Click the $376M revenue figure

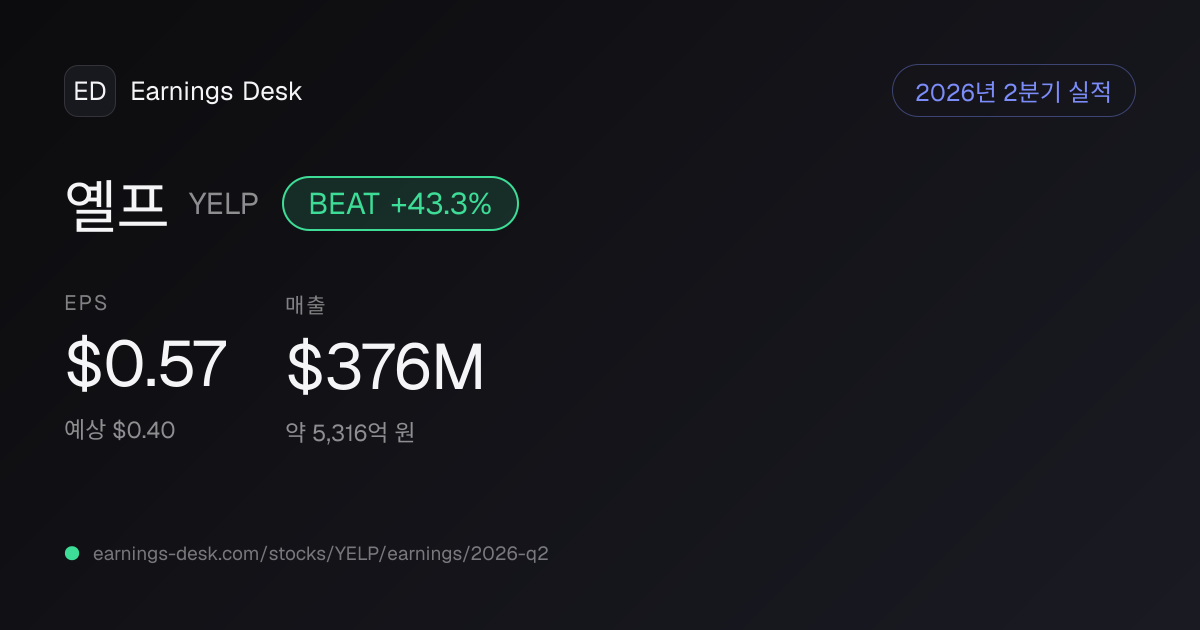pos(385,367)
